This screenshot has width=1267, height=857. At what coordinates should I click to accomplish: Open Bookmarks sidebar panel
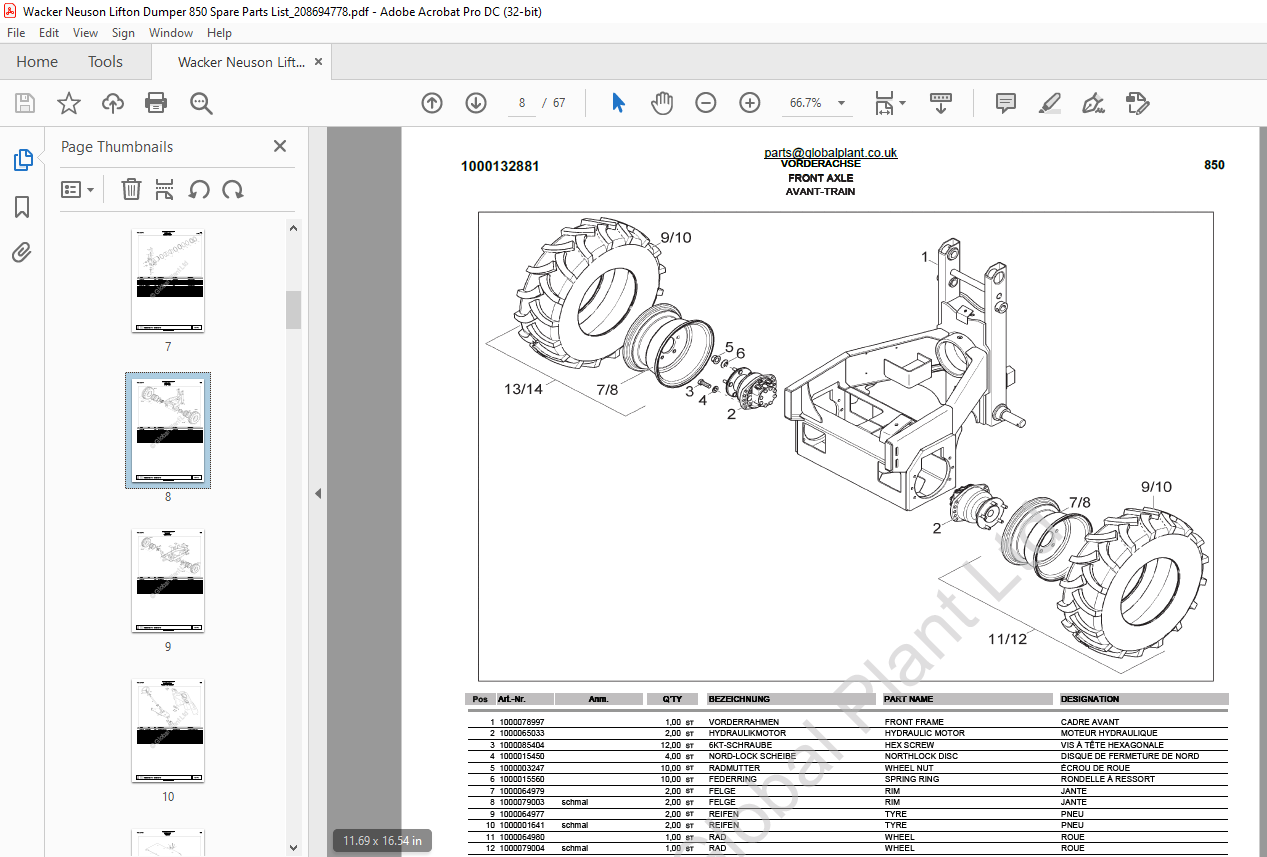[x=22, y=207]
